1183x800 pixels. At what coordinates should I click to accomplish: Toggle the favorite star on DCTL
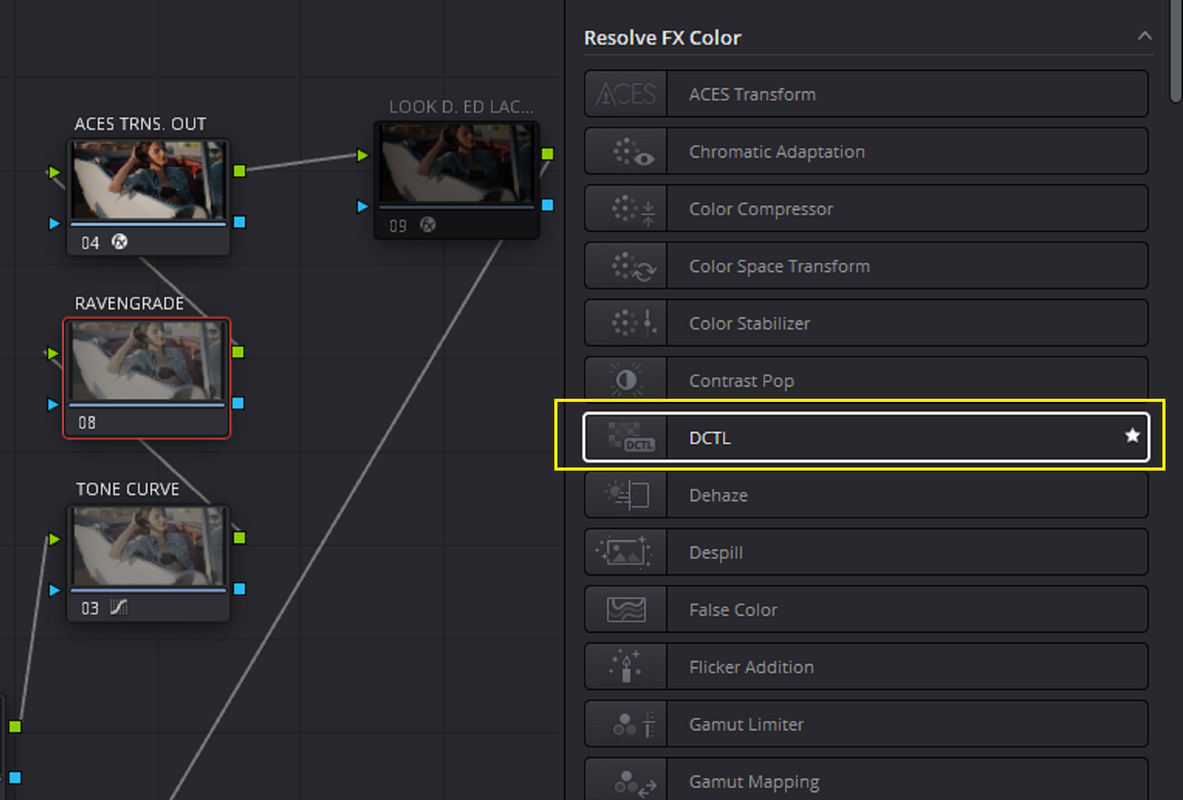pos(1132,435)
